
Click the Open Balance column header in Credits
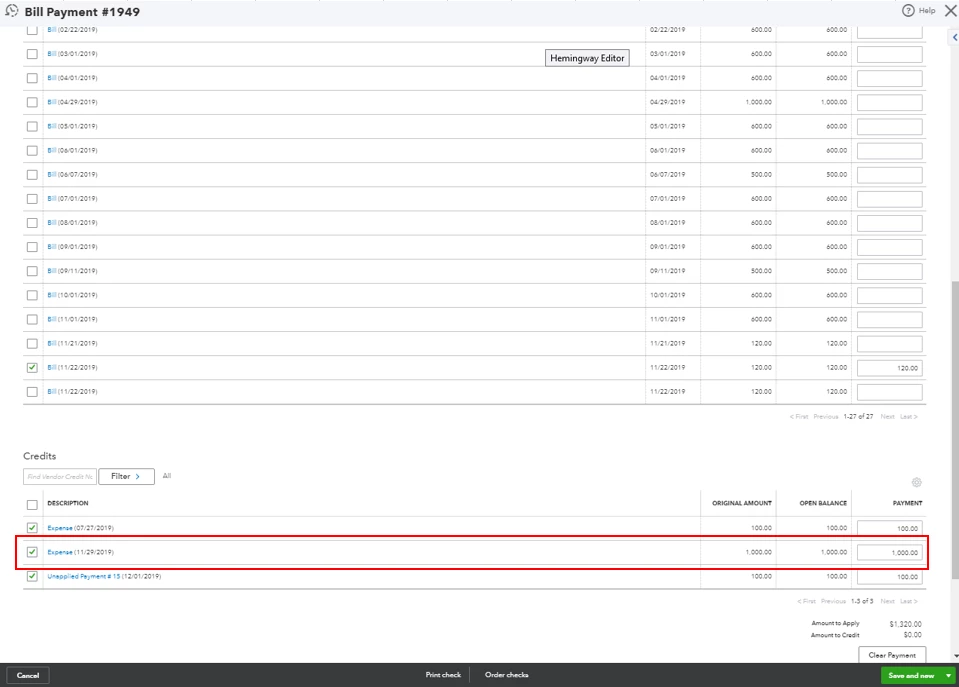pyautogui.click(x=823, y=503)
